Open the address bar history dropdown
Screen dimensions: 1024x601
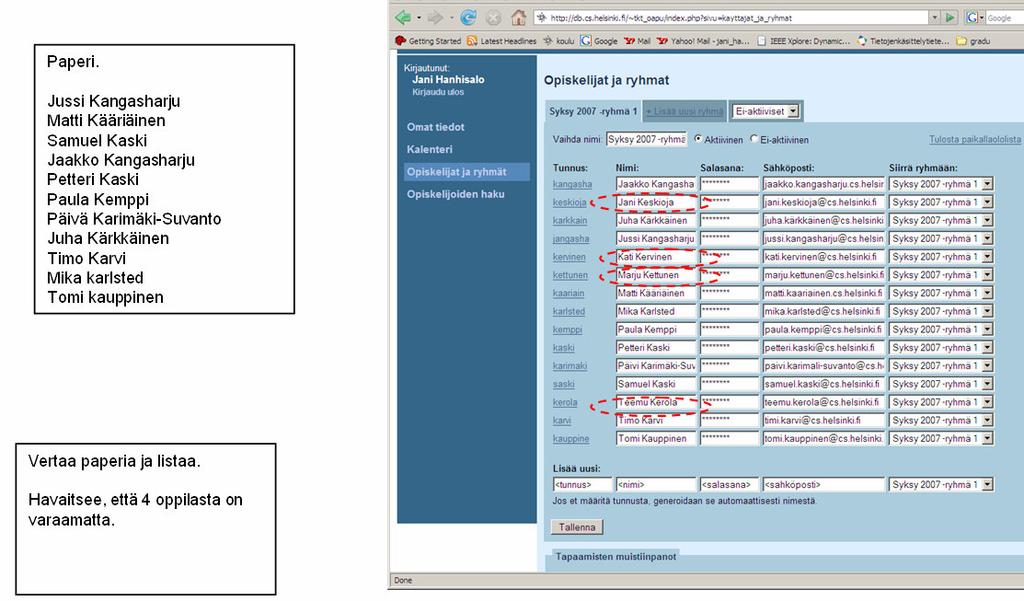935,18
